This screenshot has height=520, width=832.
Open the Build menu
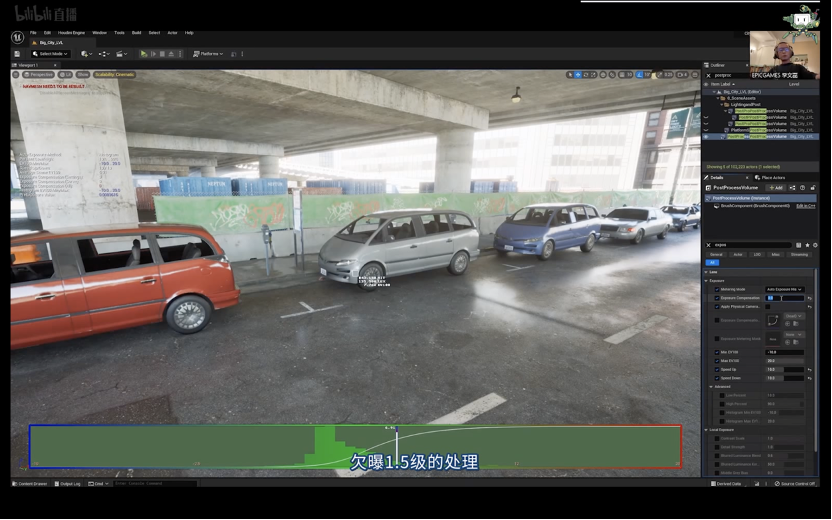(136, 33)
